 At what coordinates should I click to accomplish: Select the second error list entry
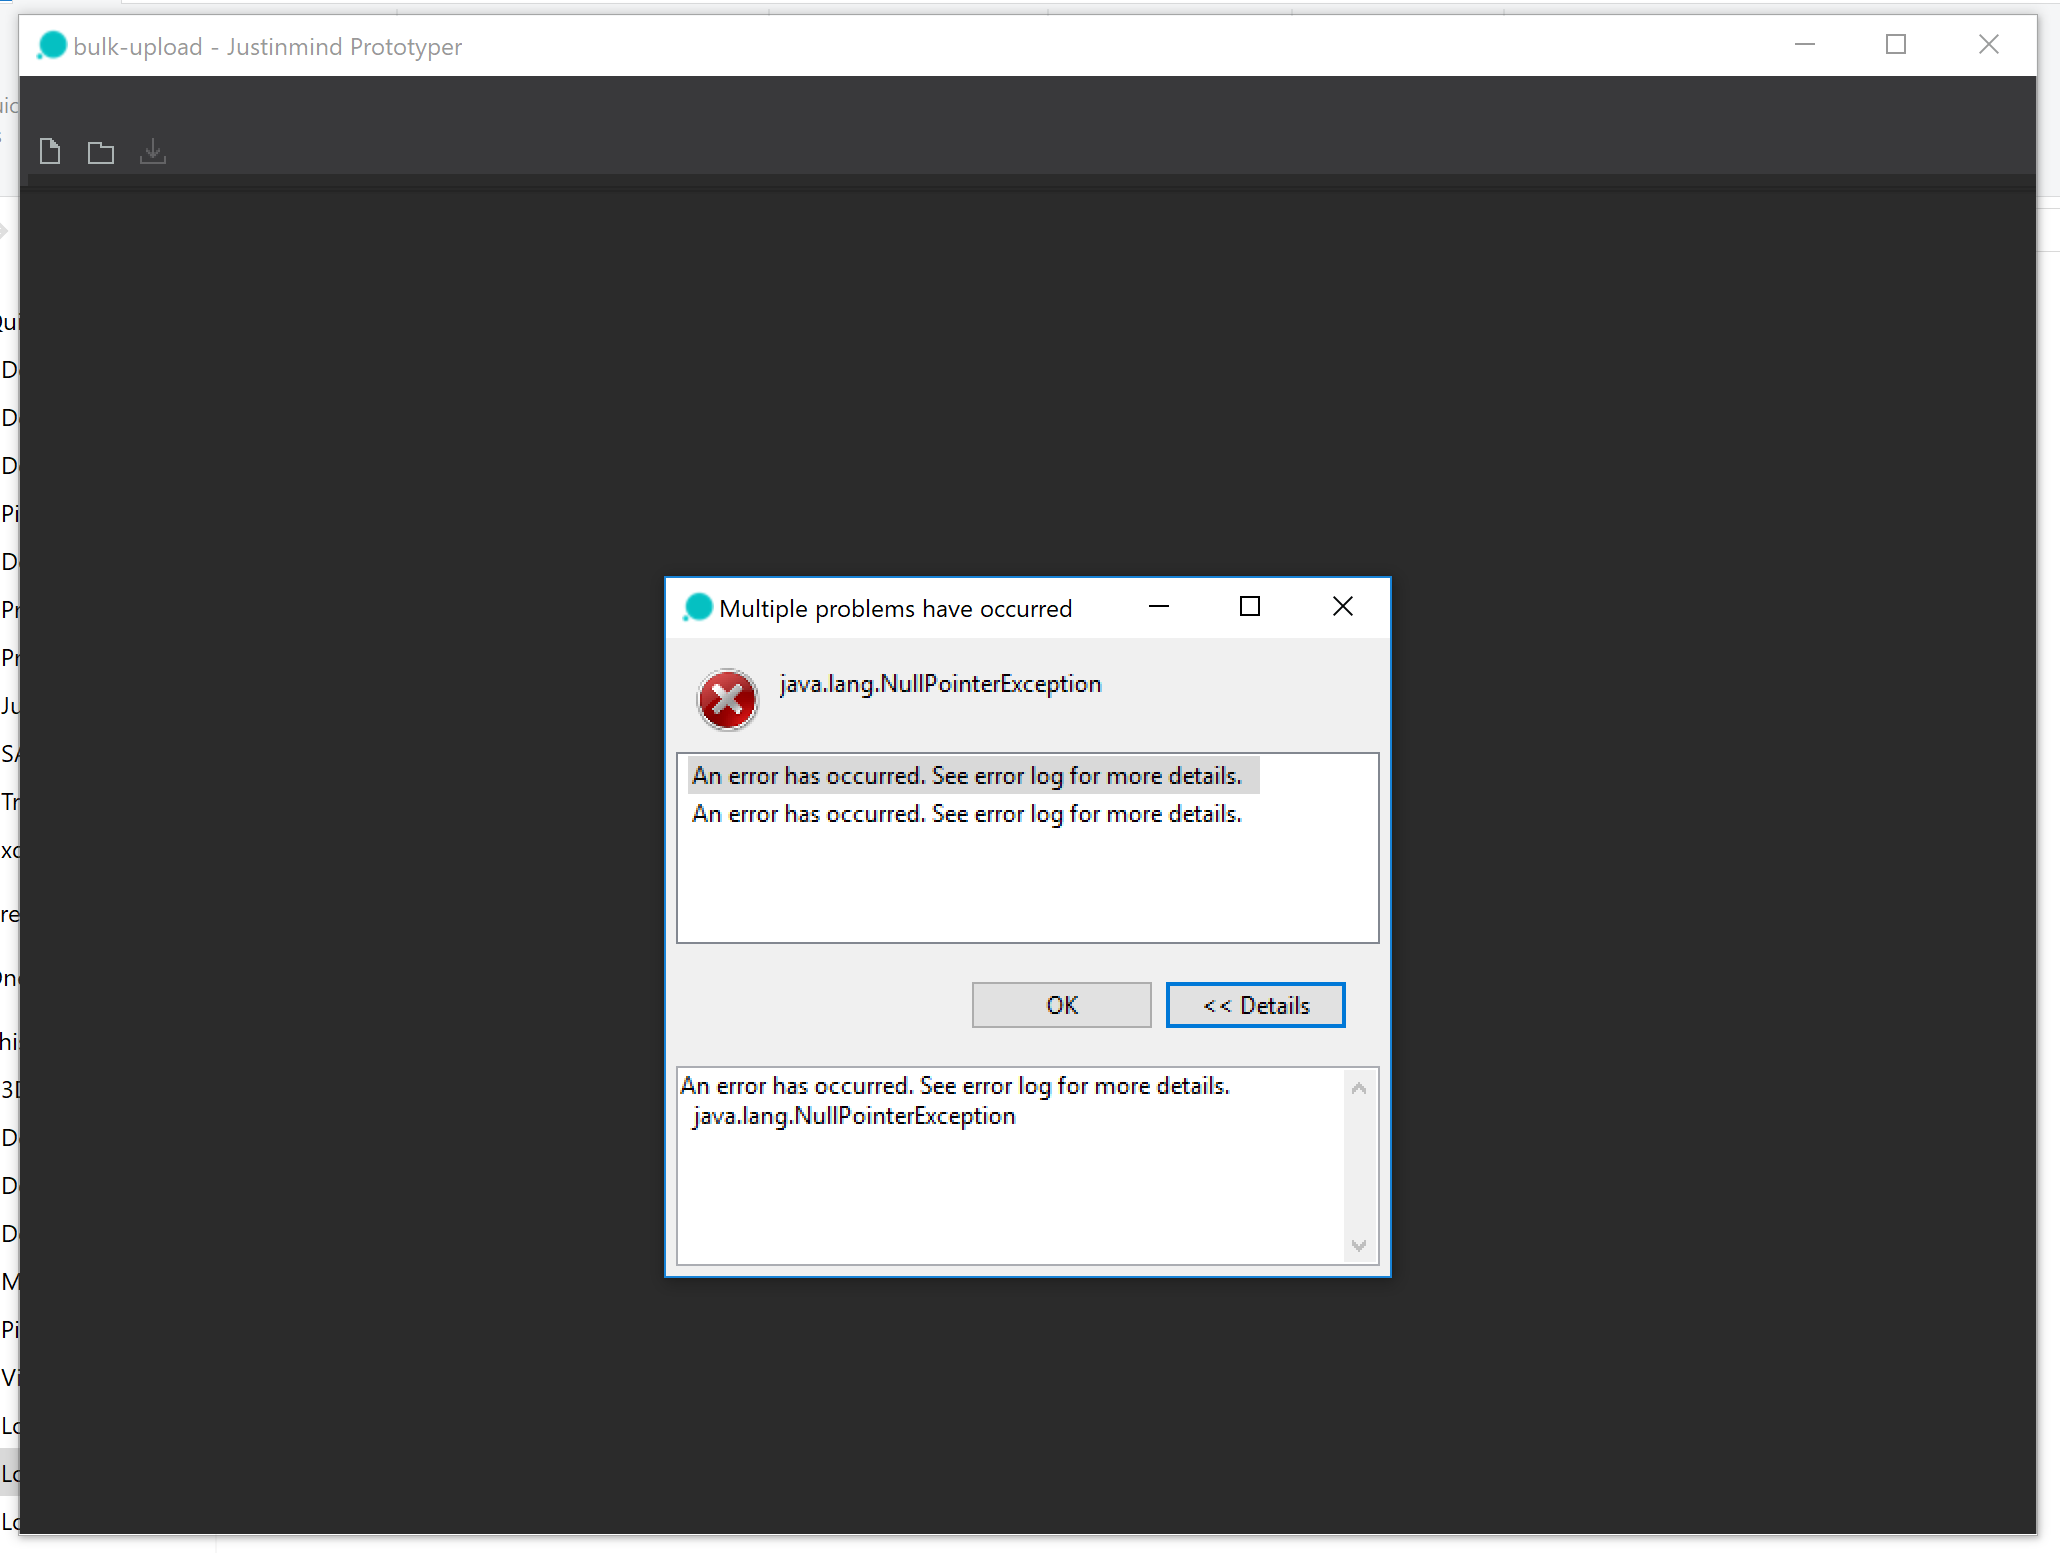tap(966, 814)
